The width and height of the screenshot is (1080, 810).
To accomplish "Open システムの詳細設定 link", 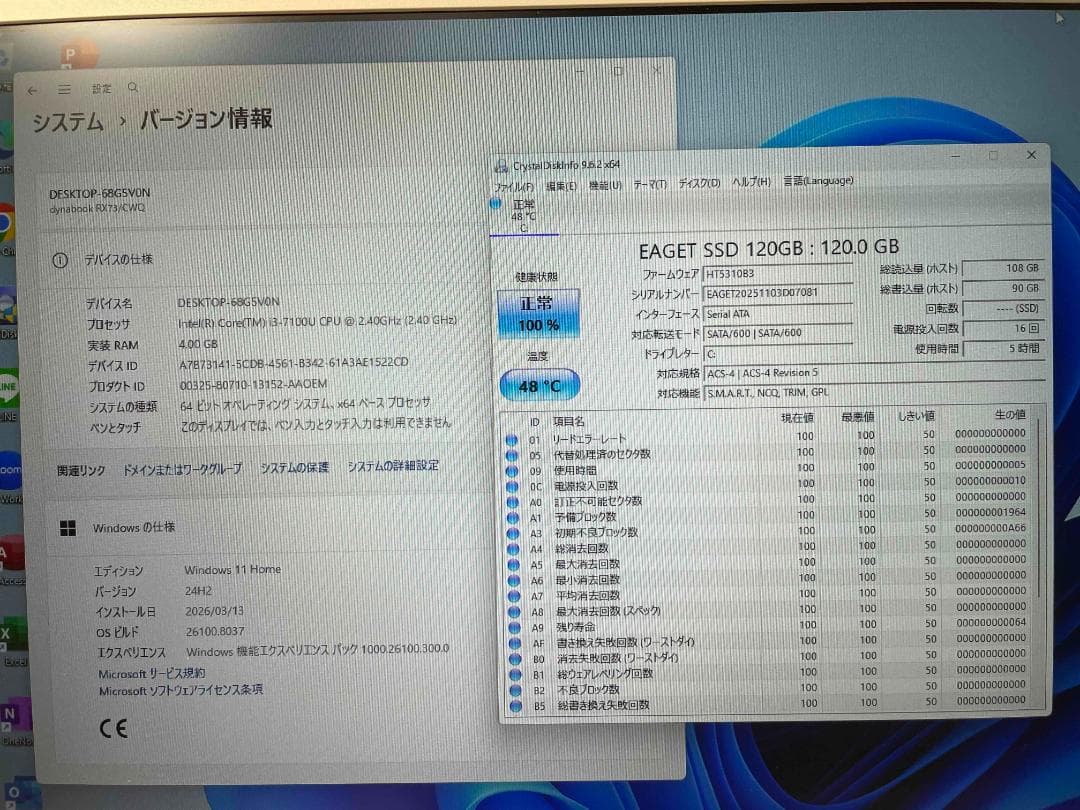I will click(x=393, y=466).
